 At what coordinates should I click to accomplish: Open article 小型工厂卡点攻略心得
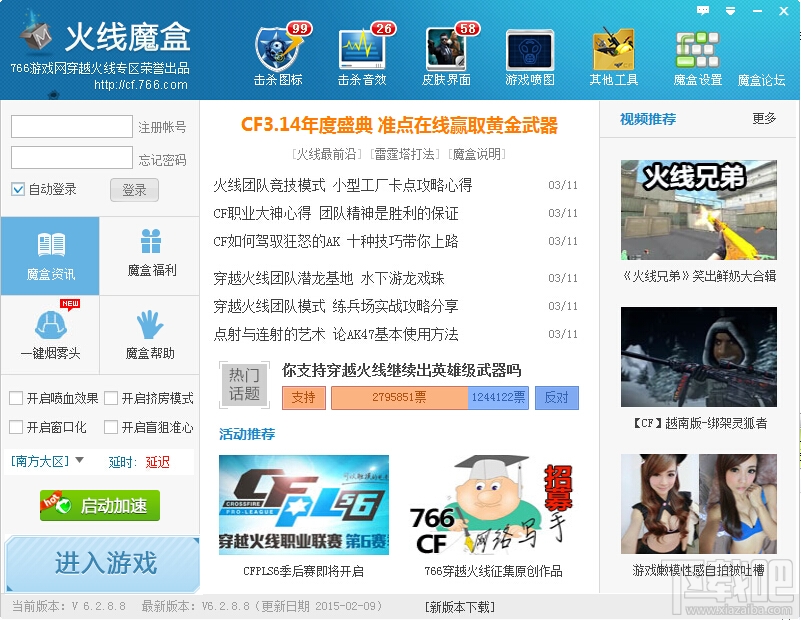342,185
